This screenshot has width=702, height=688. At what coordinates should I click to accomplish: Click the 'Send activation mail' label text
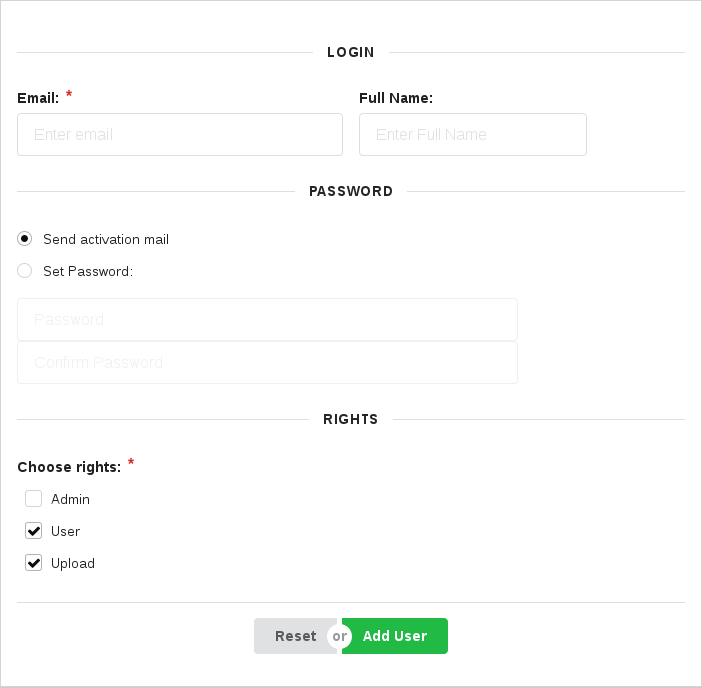106,239
